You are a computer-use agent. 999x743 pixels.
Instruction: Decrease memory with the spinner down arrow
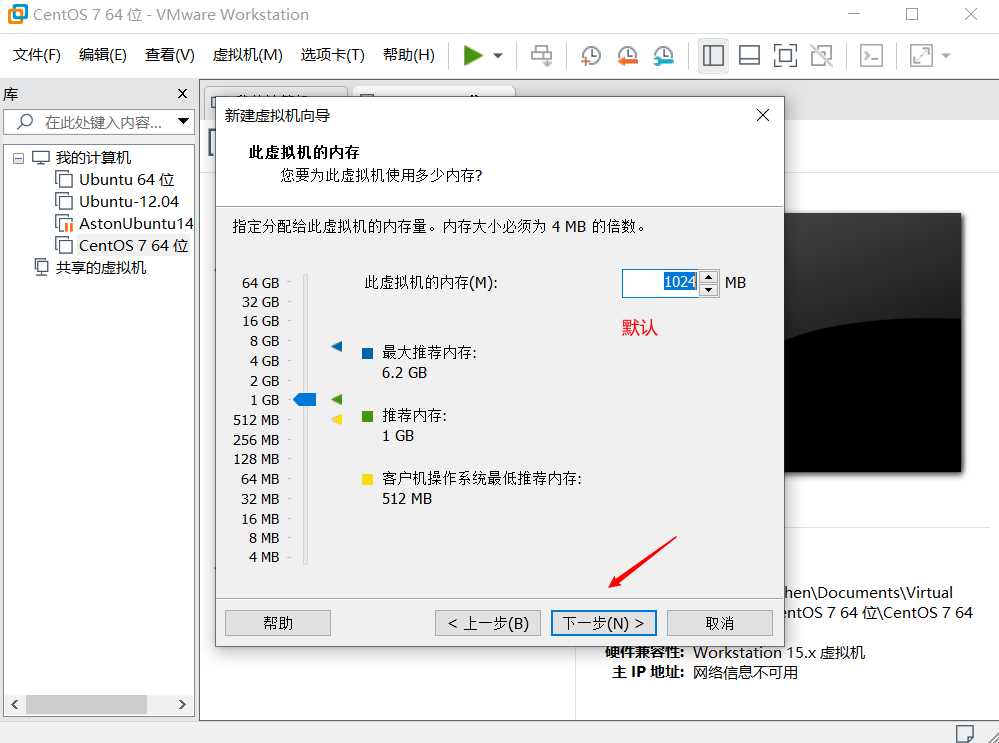(x=708, y=290)
